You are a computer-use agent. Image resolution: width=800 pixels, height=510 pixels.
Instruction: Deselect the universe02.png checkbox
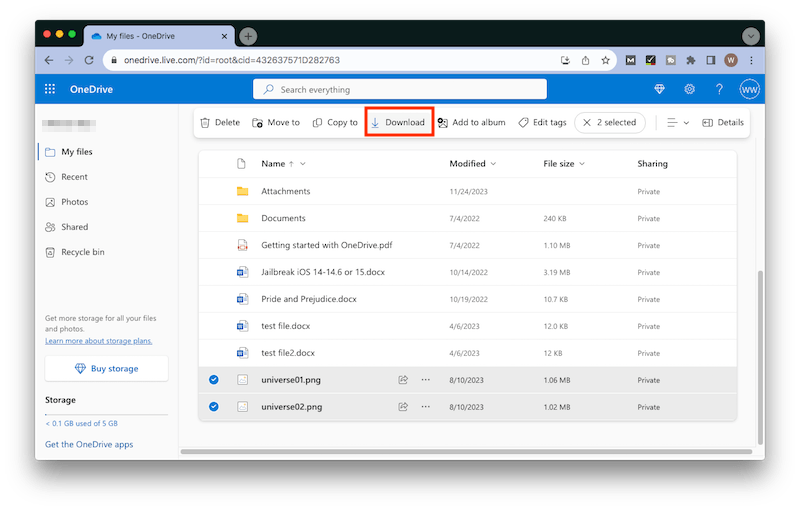(x=214, y=407)
